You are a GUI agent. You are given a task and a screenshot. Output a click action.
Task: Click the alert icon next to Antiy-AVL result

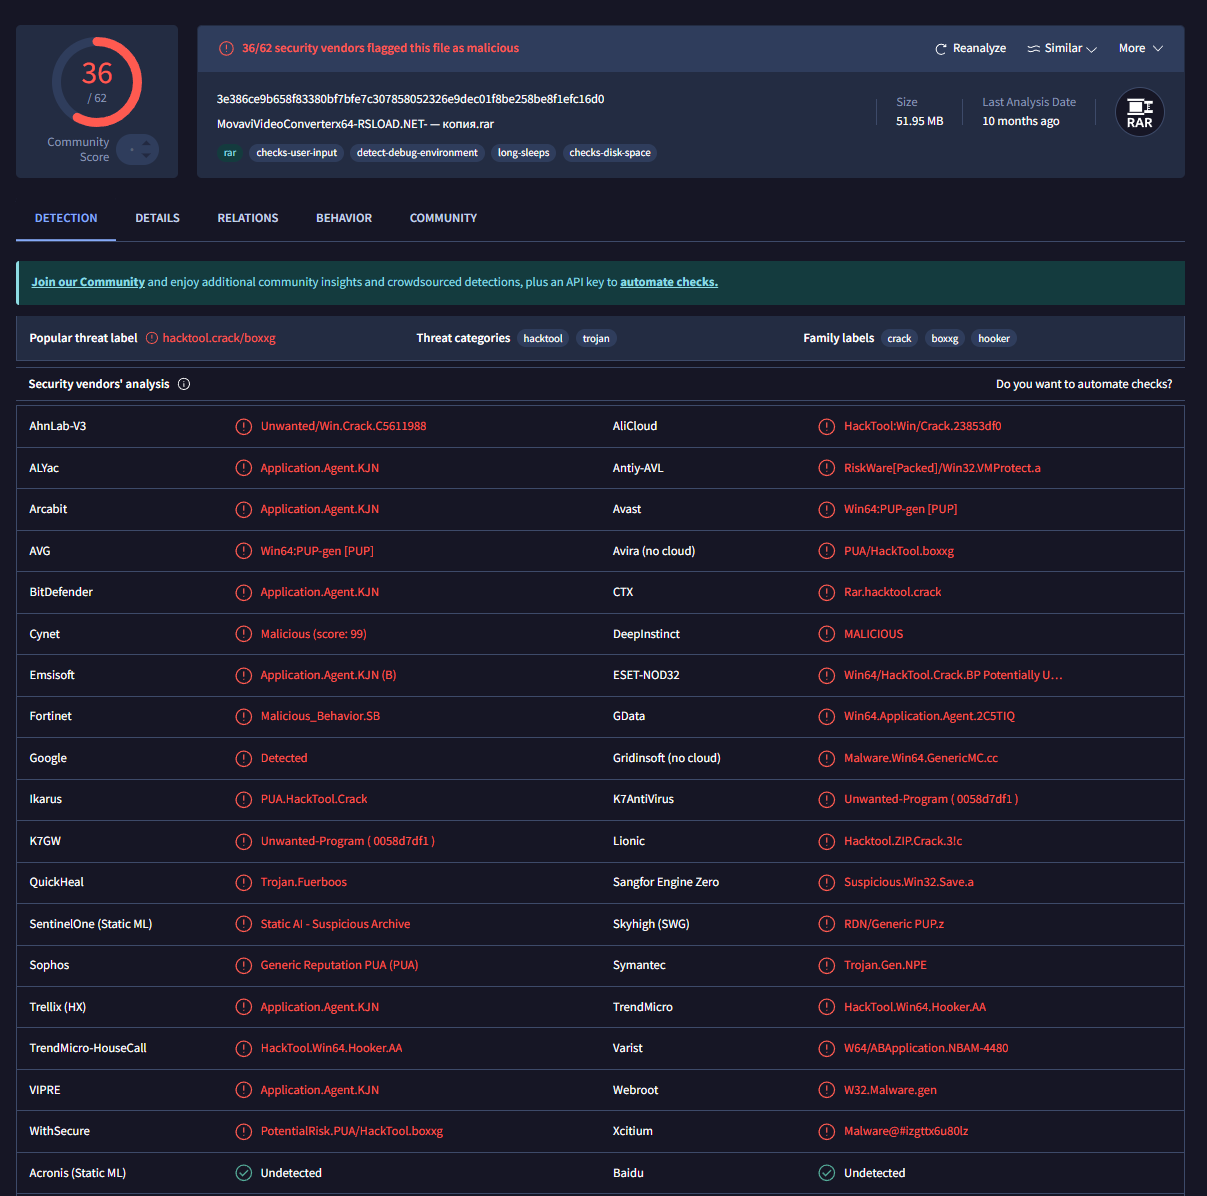point(827,468)
